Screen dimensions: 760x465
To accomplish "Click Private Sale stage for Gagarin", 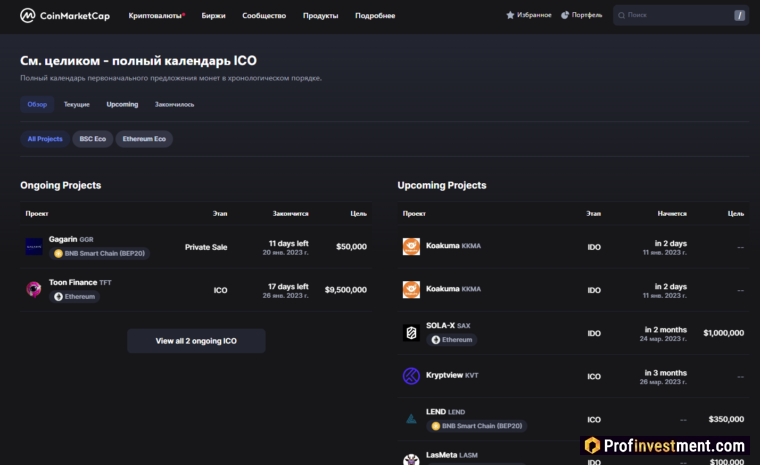I will [206, 247].
